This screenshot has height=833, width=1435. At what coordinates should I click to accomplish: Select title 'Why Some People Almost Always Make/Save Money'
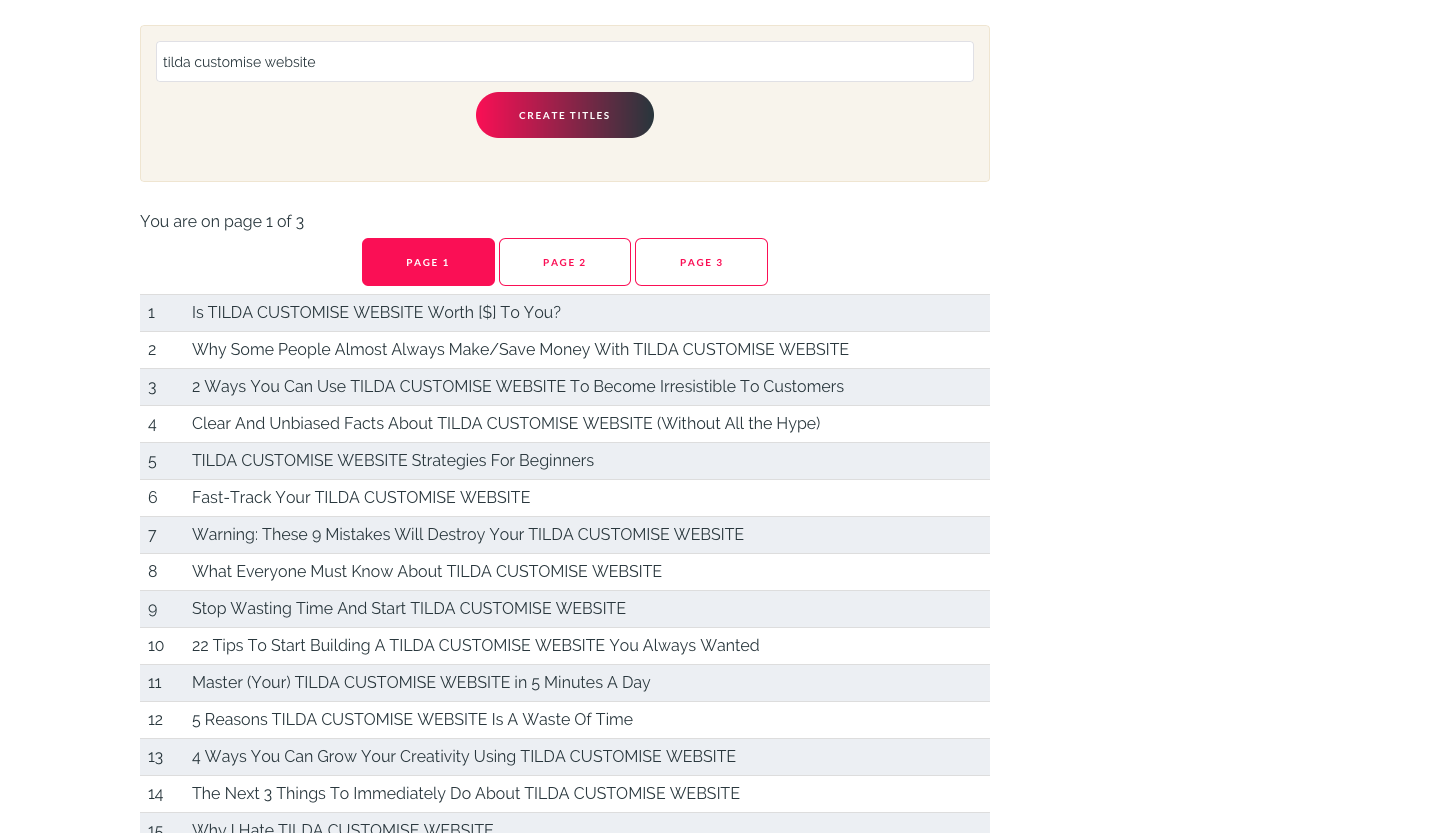[520, 350]
